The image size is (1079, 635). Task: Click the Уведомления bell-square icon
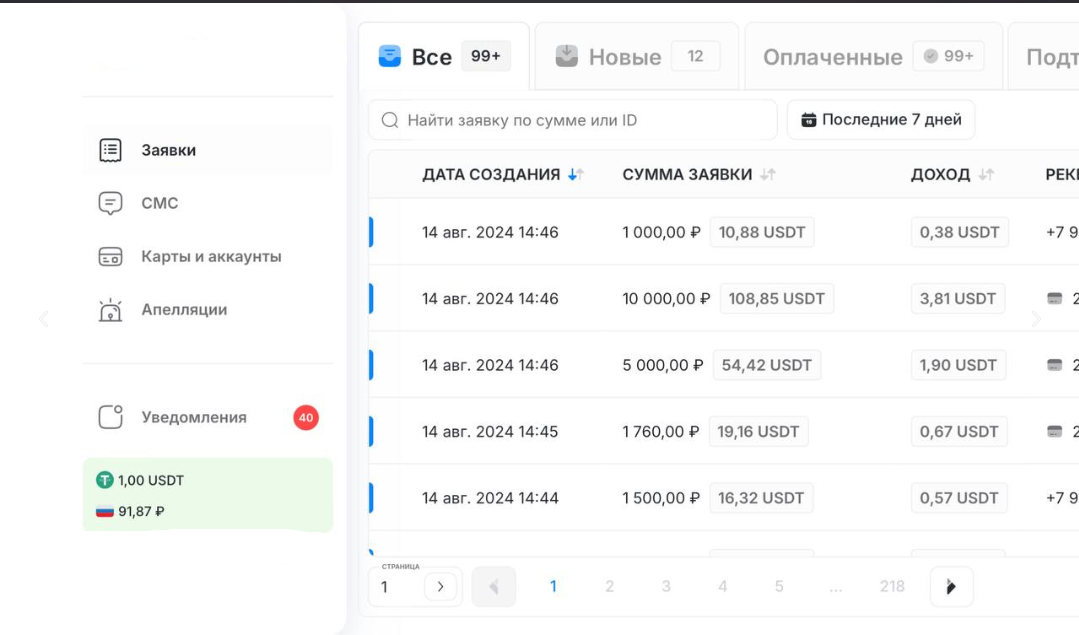click(x=110, y=417)
